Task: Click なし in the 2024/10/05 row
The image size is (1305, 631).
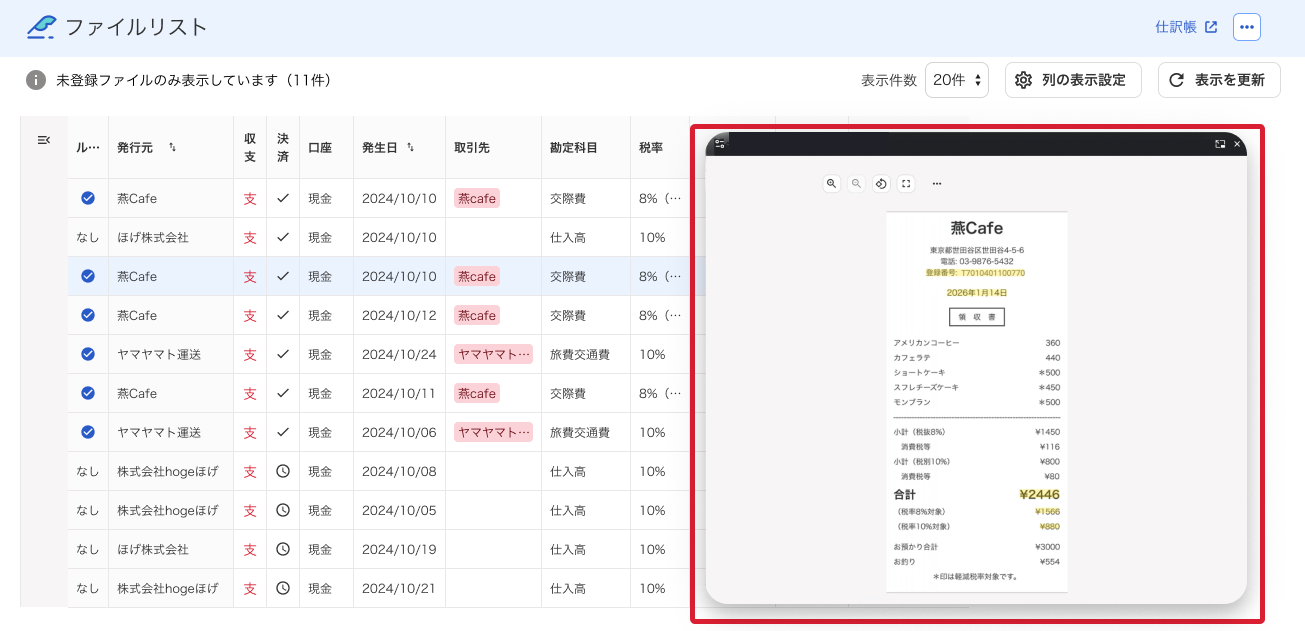Action: 88,510
